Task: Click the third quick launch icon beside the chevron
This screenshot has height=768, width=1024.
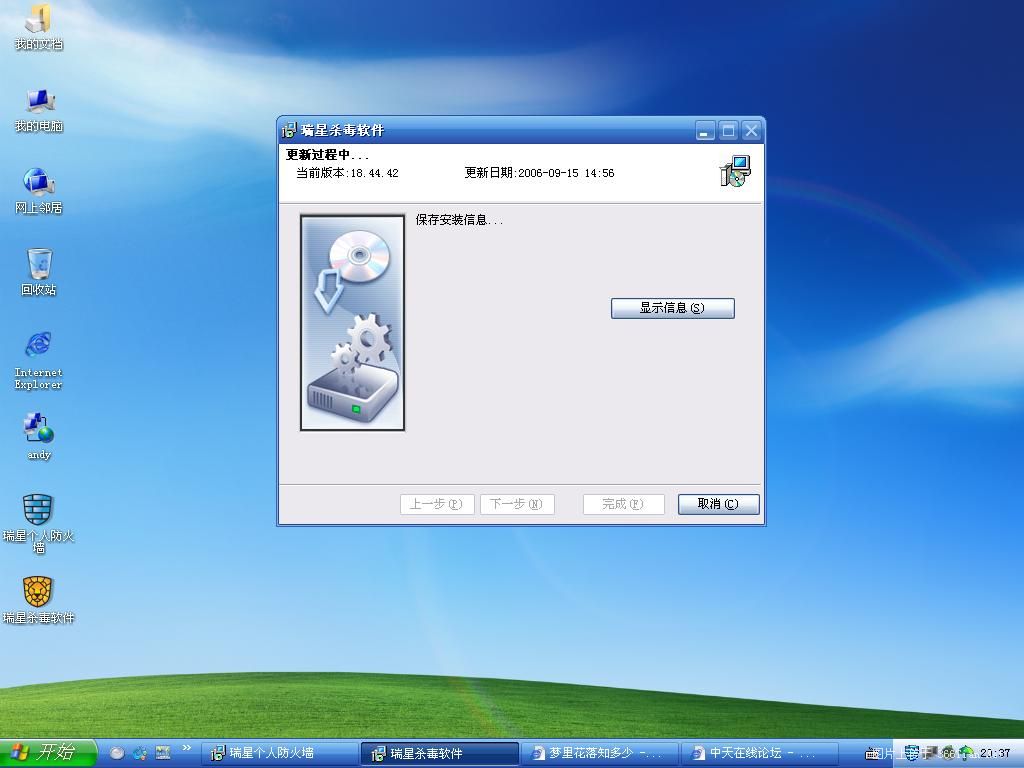Action: pos(163,753)
